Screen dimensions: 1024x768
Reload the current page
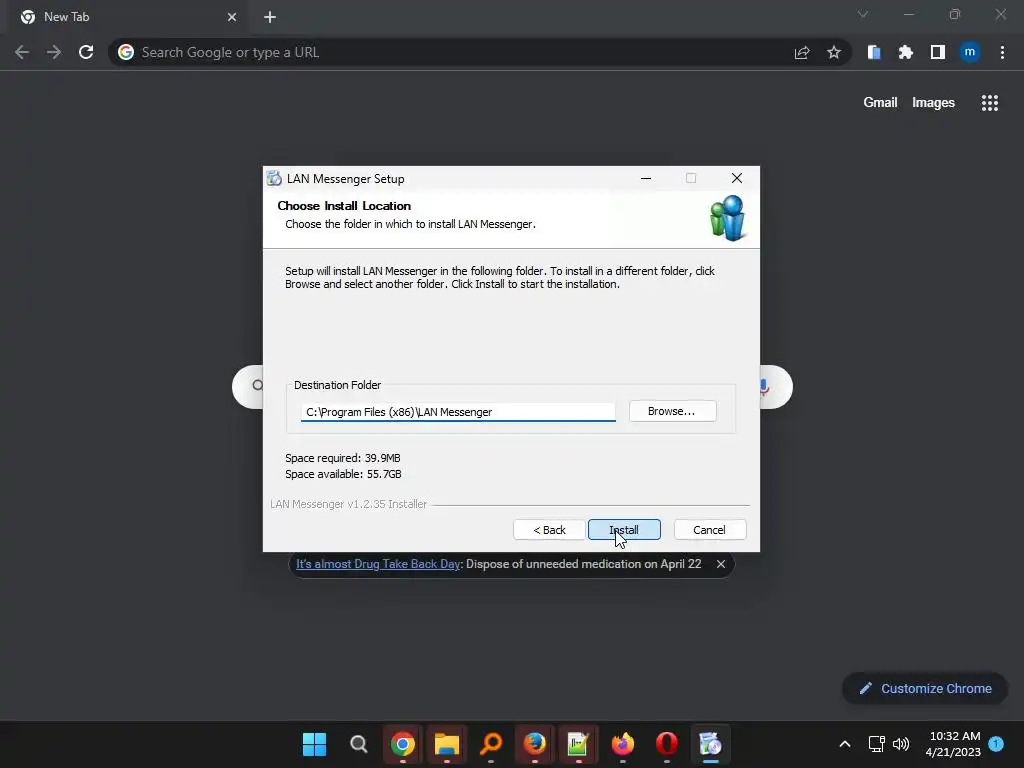pos(86,52)
